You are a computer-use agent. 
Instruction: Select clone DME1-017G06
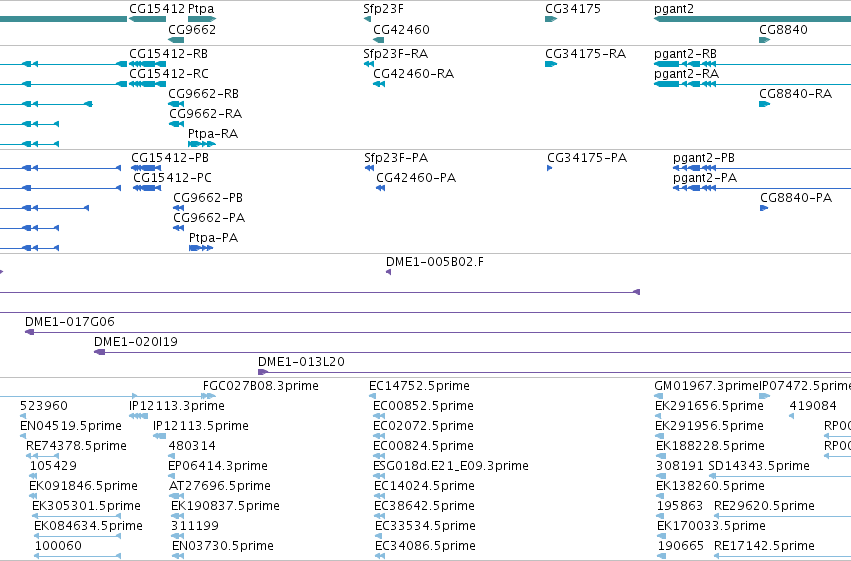(70, 322)
